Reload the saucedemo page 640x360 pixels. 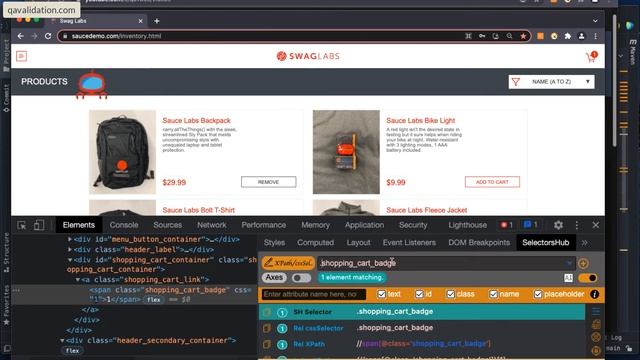click(x=48, y=36)
